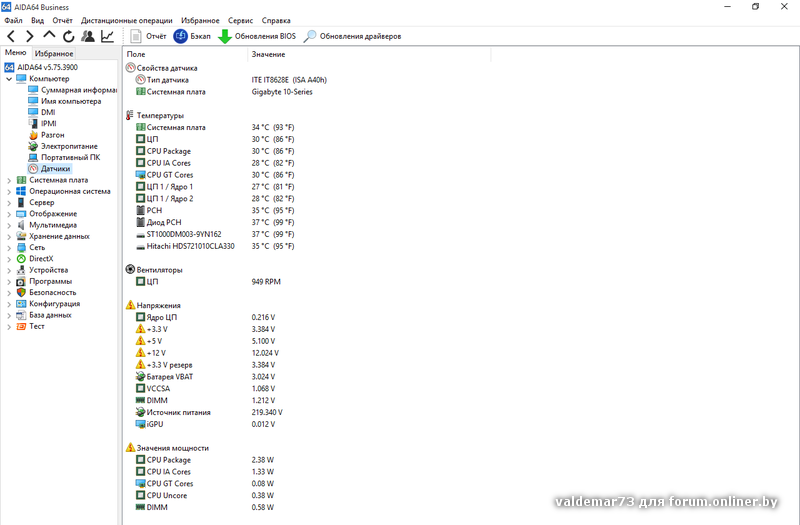The image size is (800, 525).
Task: Select Суммарная информация tree item
Action: (x=72, y=90)
